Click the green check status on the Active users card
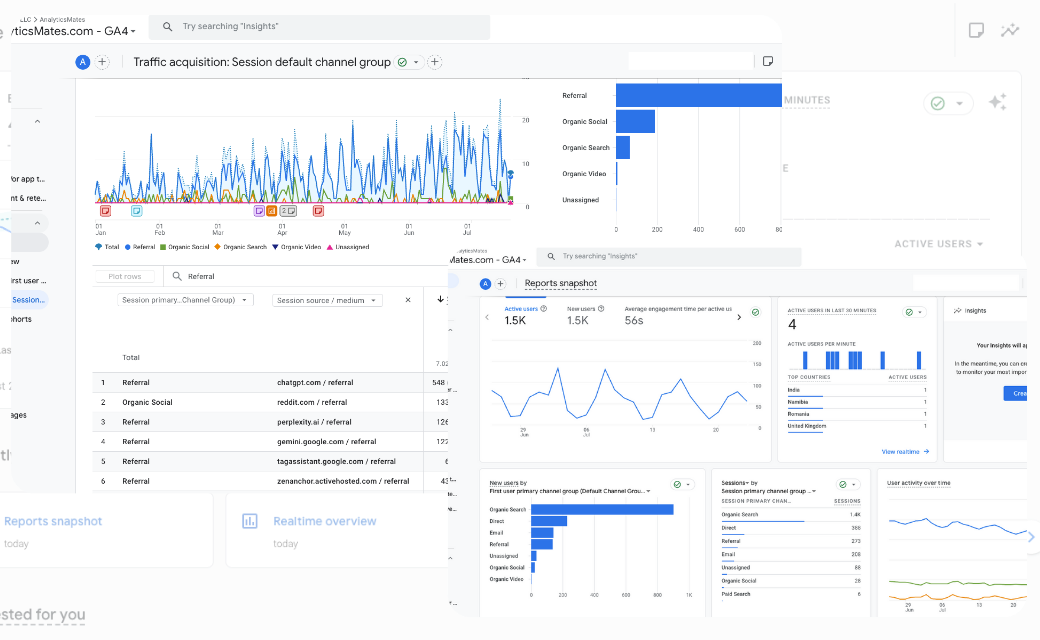Viewport: 1040px width, 640px height. 755,312
